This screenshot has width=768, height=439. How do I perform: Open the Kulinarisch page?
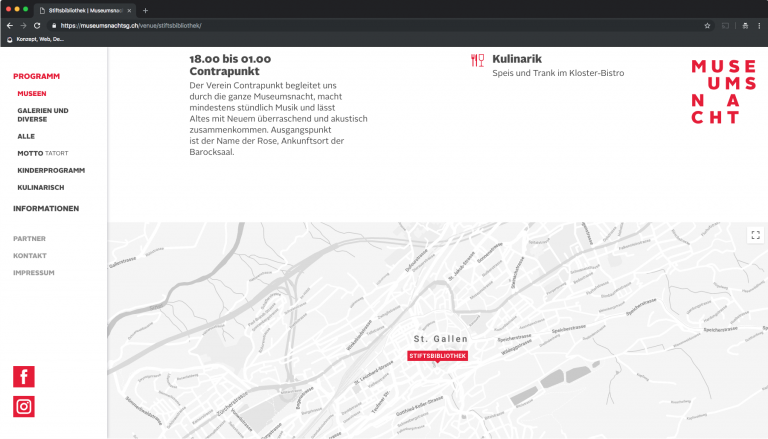pyautogui.click(x=41, y=187)
